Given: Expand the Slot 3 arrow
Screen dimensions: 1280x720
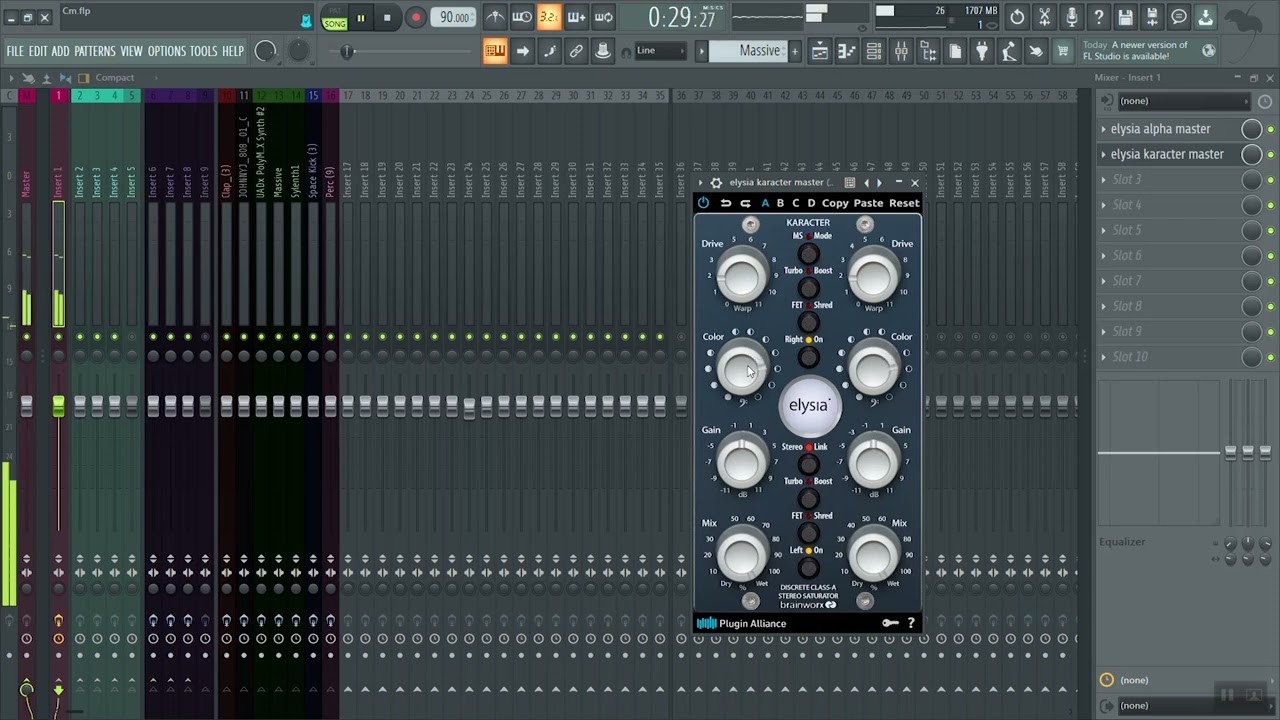Looking at the screenshot, I should pos(1104,180).
